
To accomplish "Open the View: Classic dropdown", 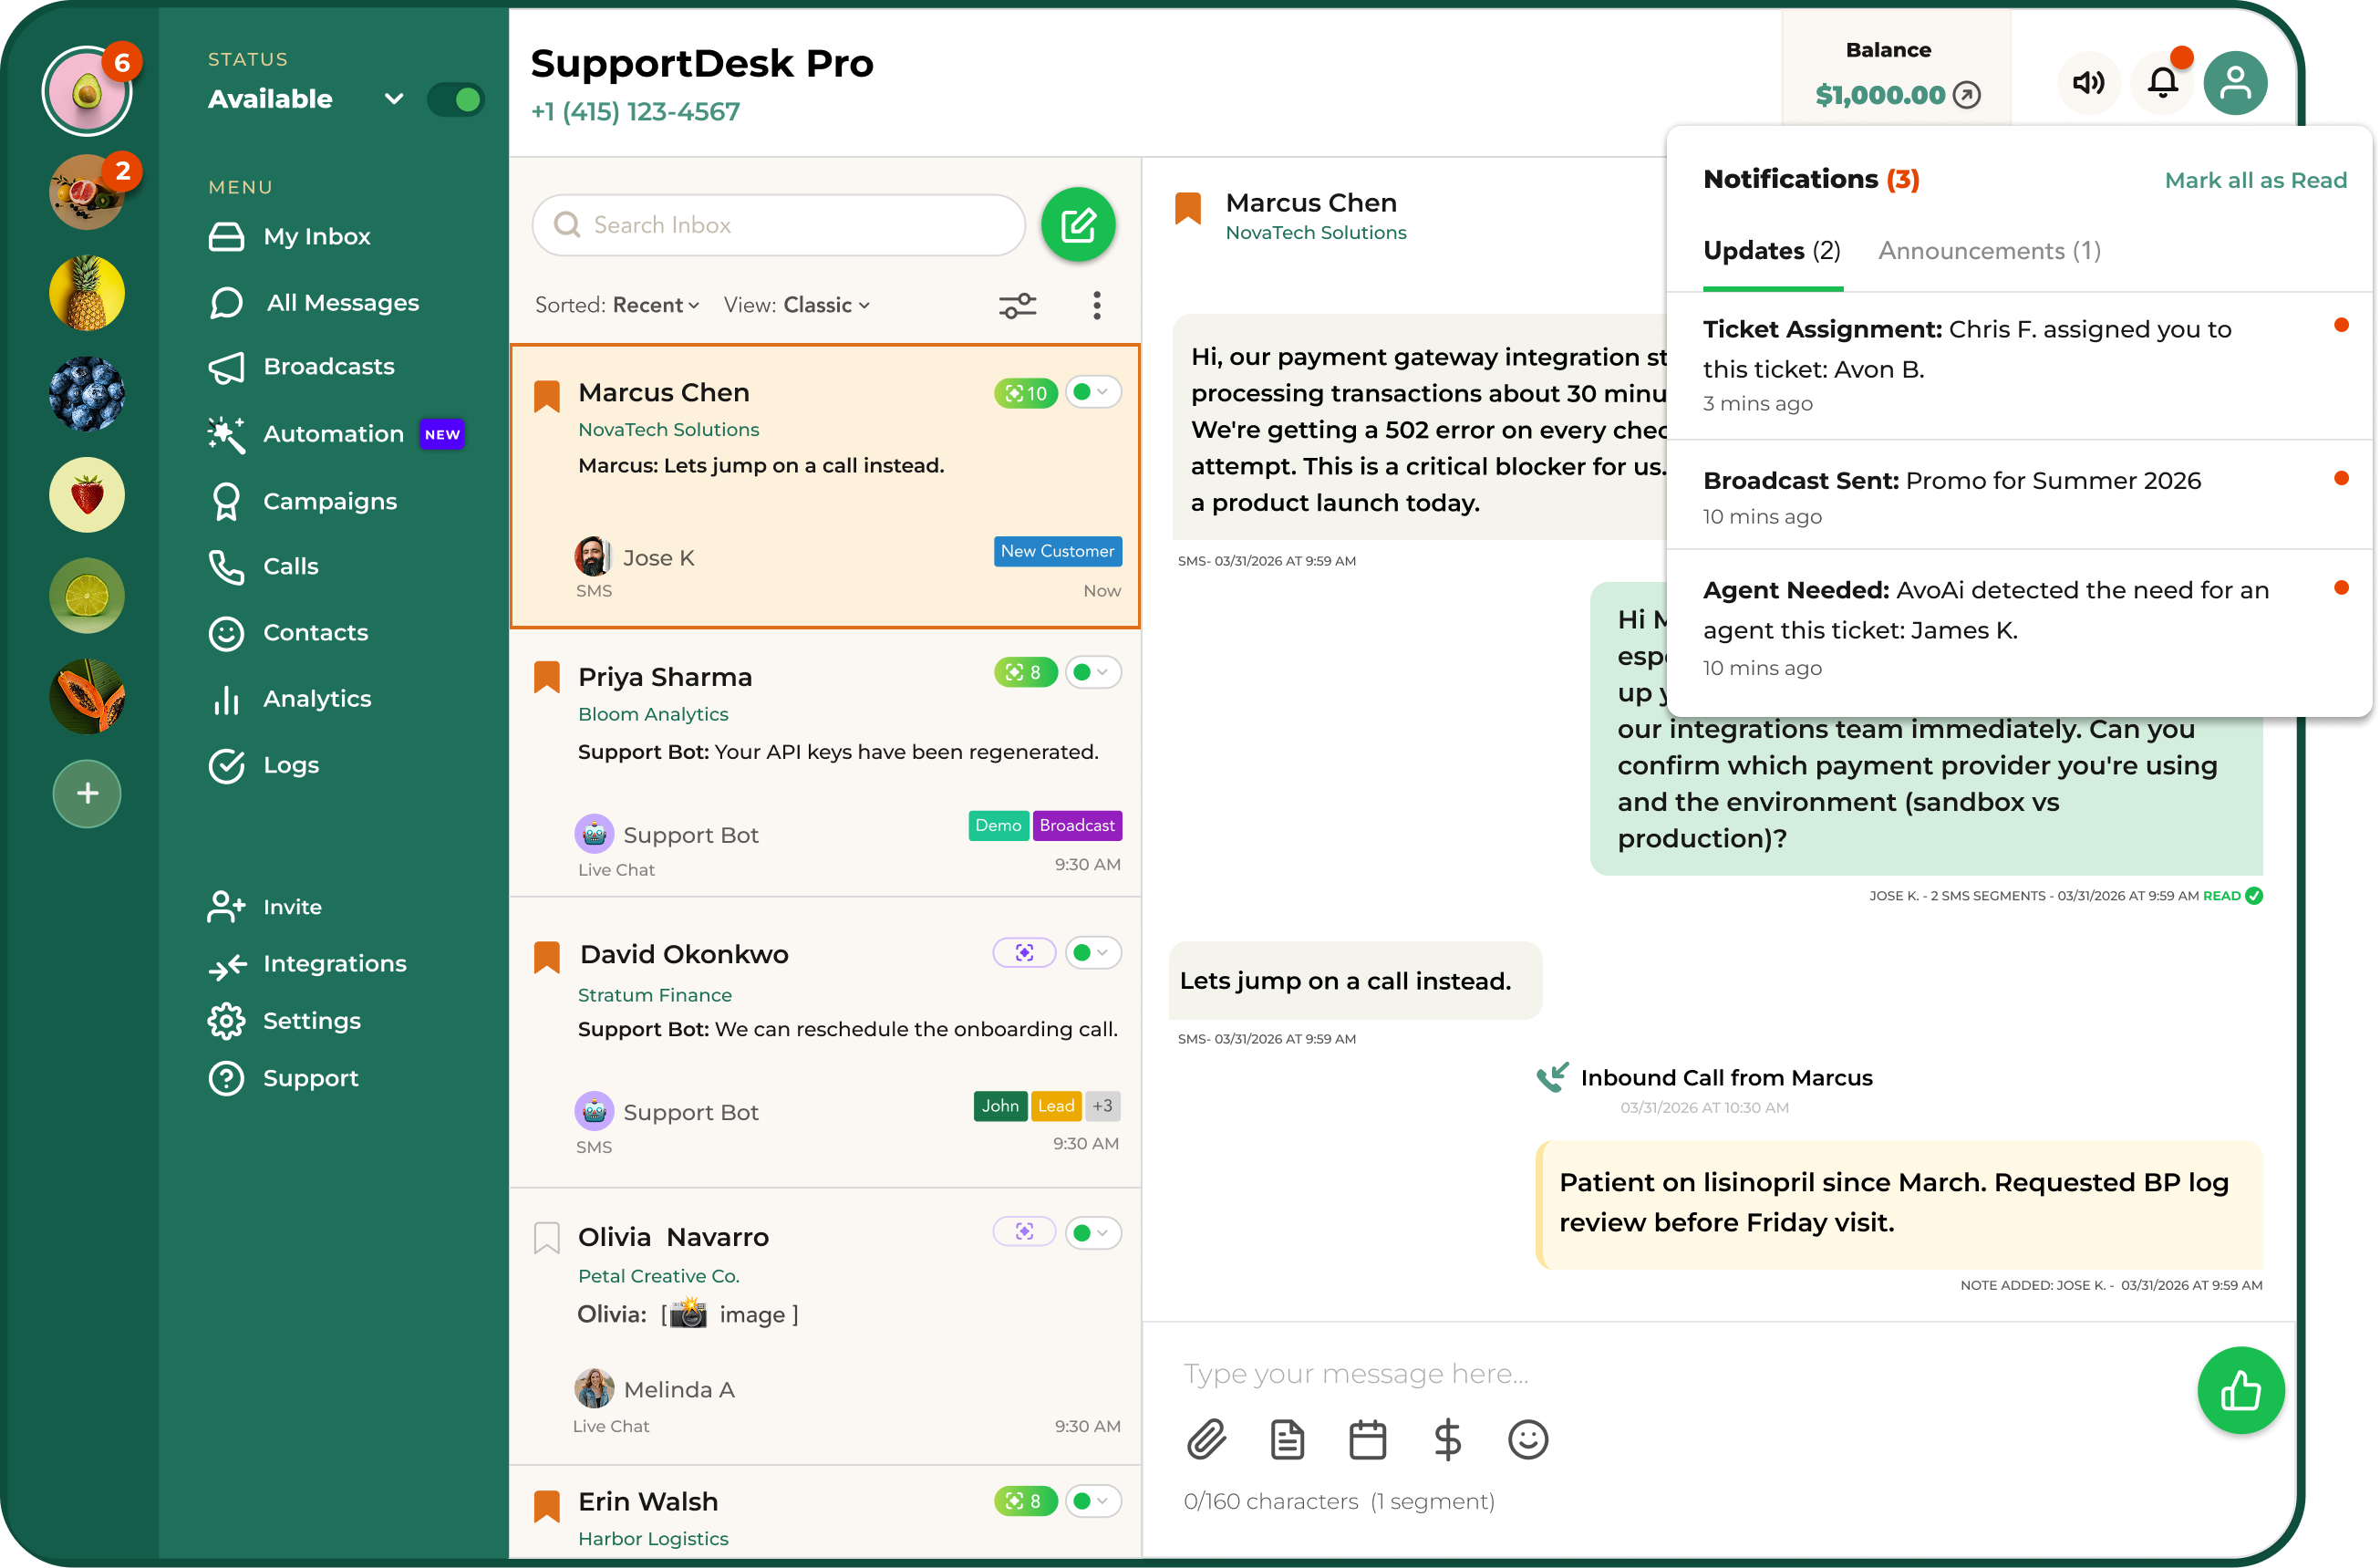I will [x=797, y=305].
